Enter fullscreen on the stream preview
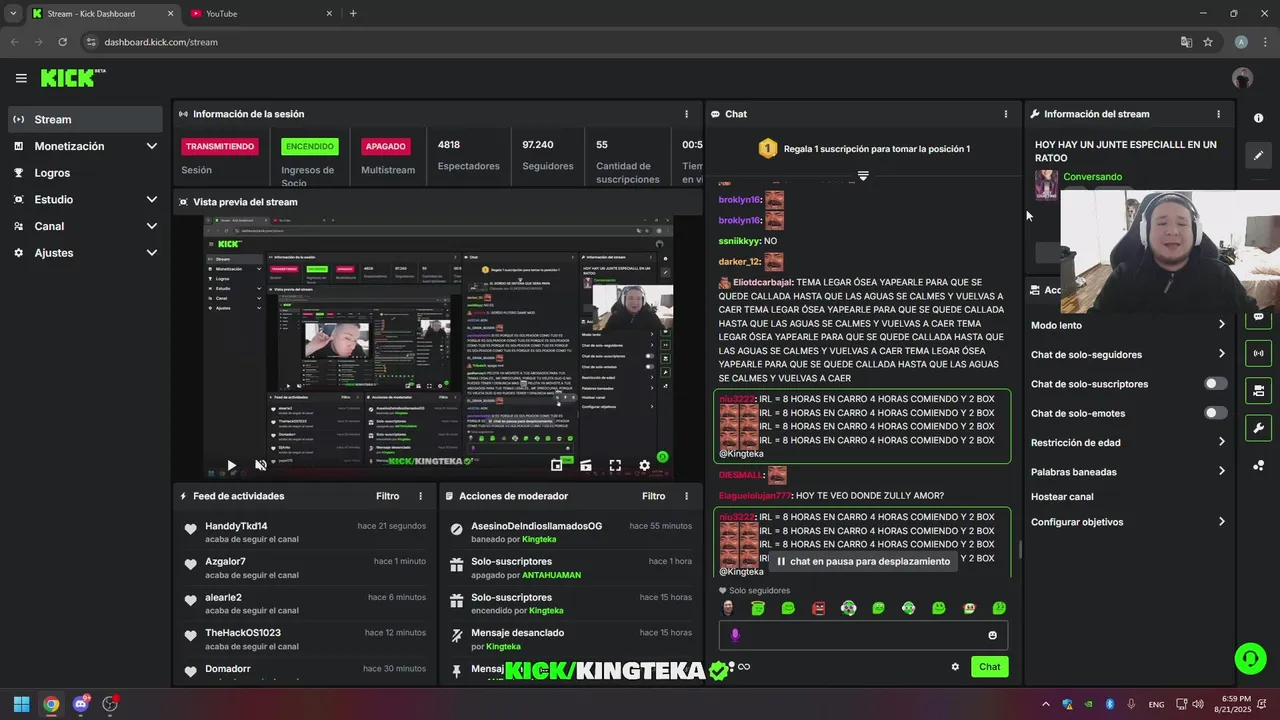 coord(615,465)
